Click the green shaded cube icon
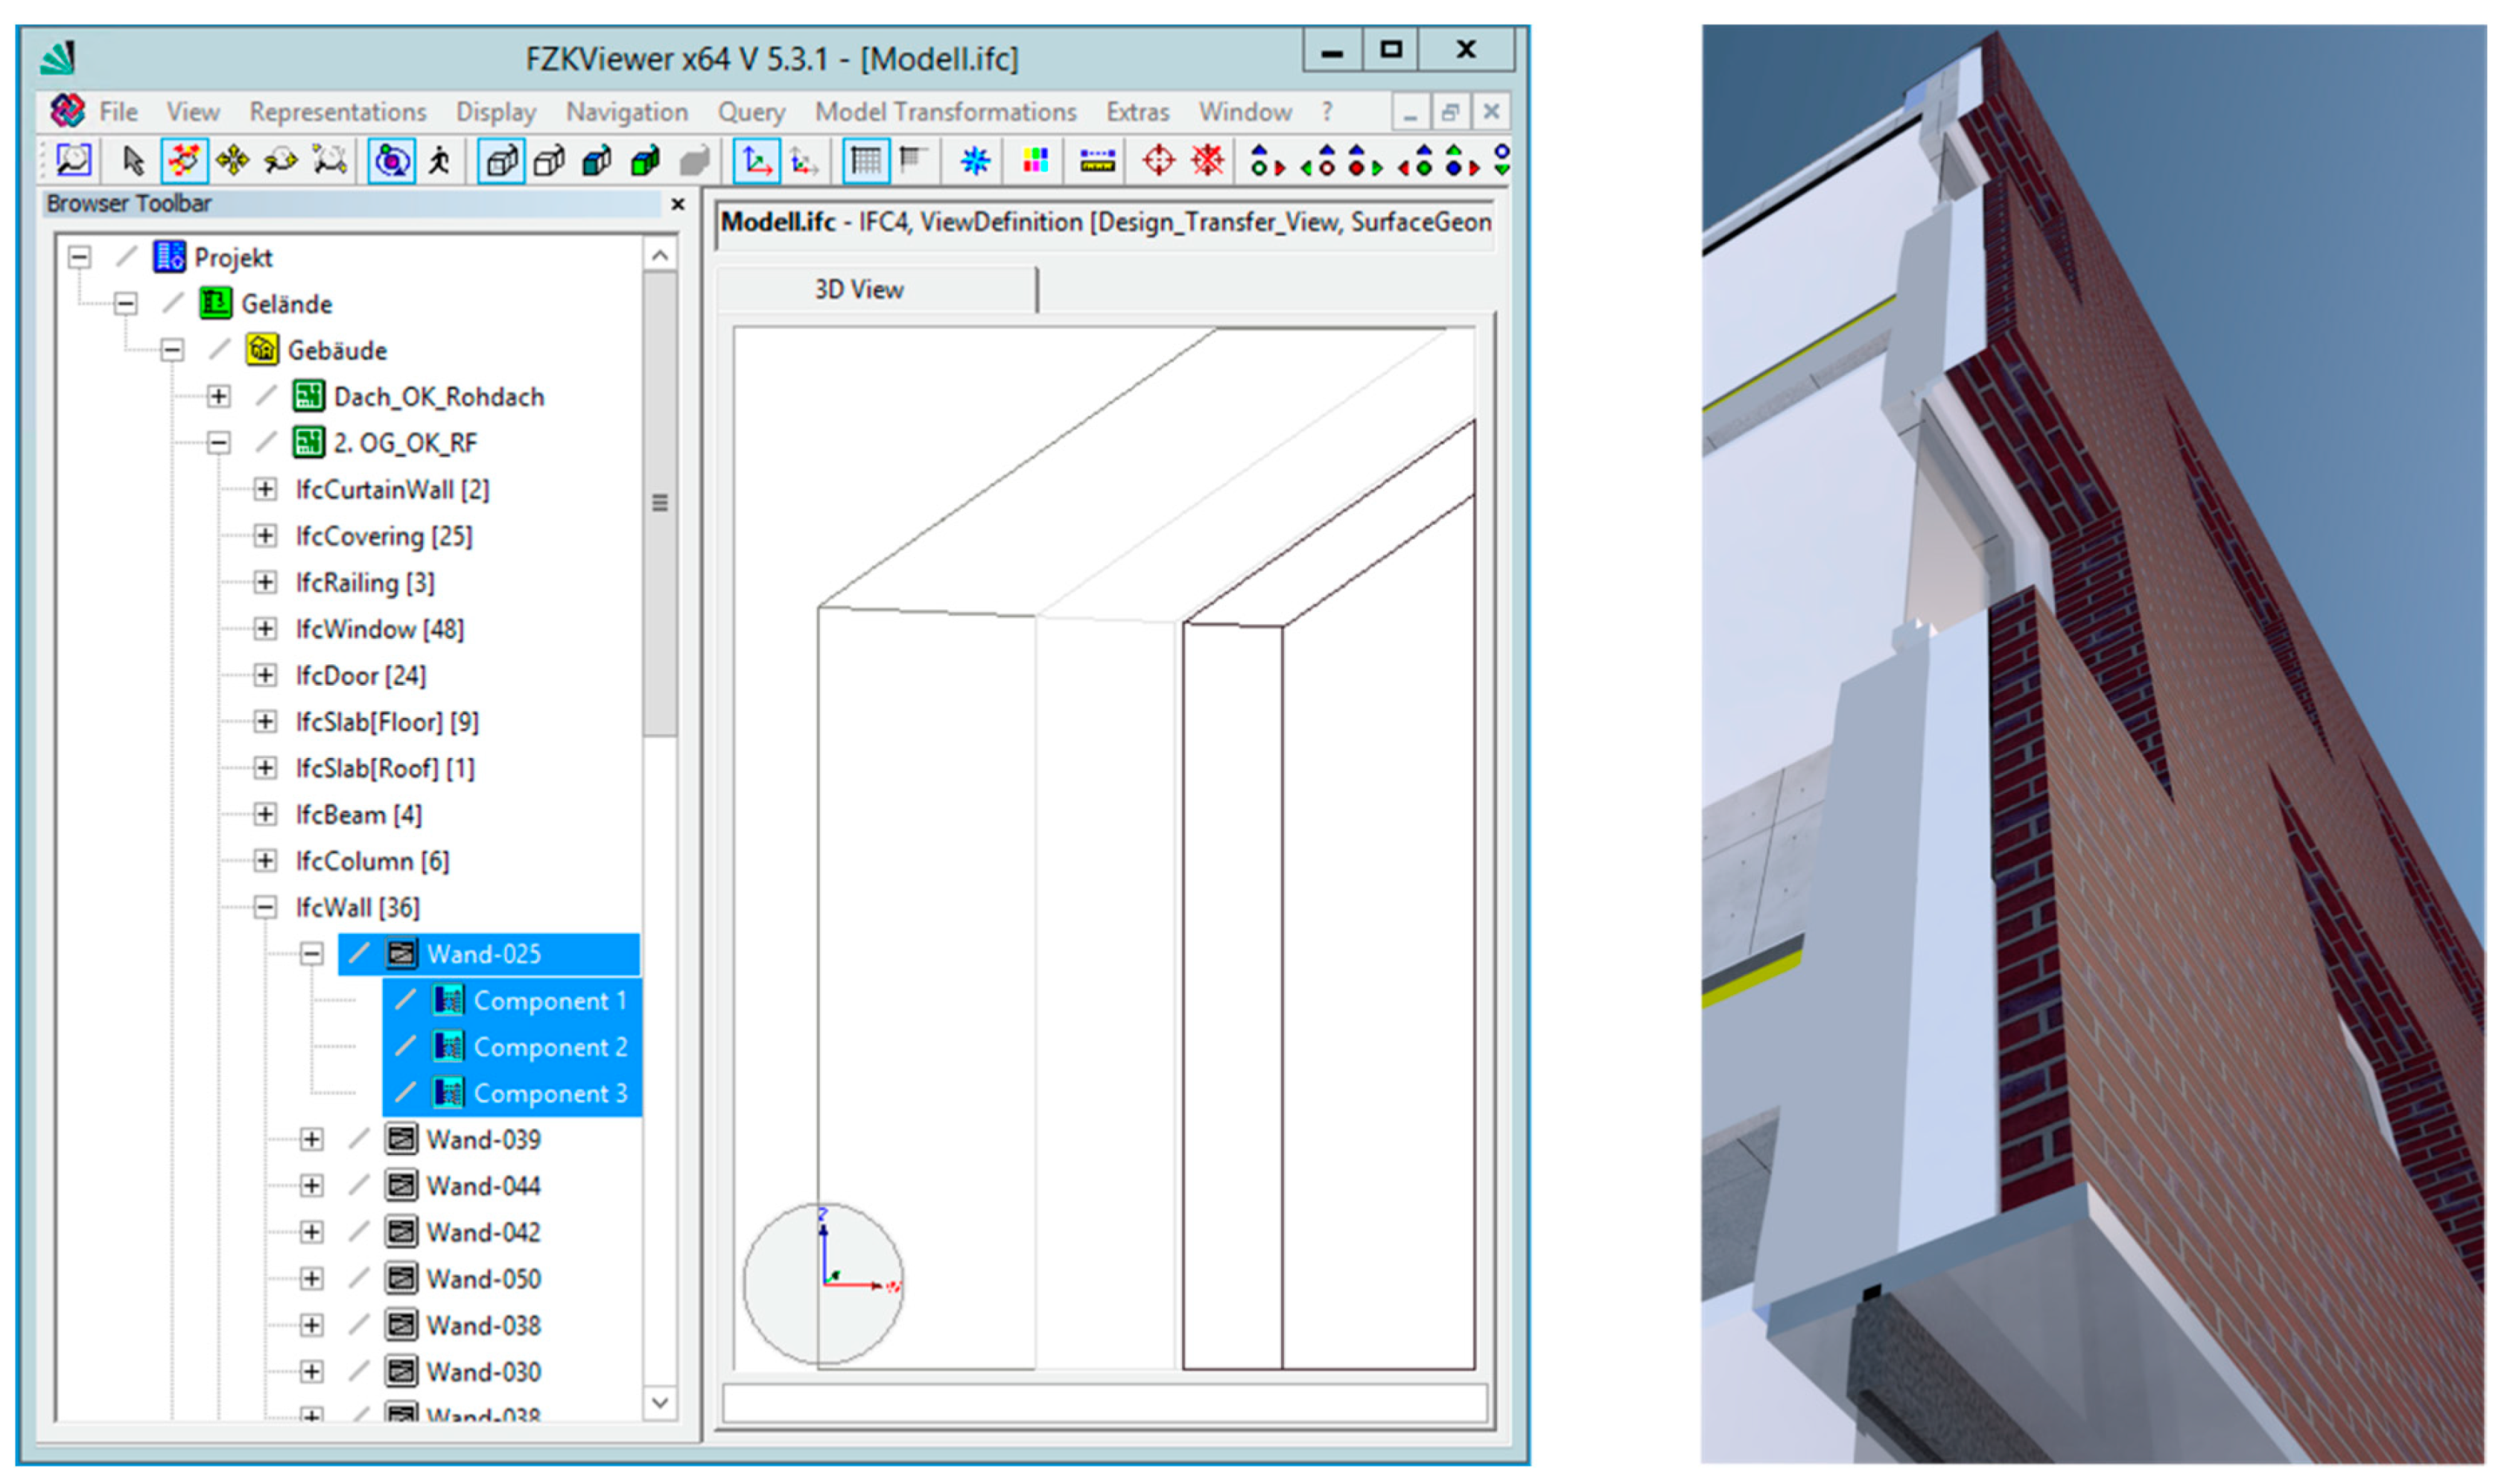The image size is (2504, 1484). pos(645,160)
